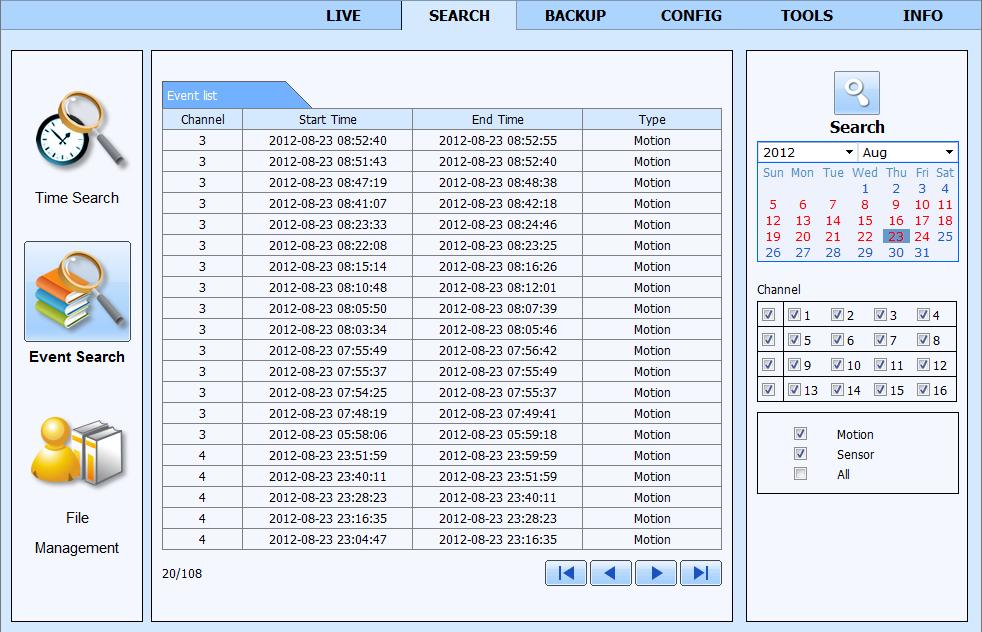The width and height of the screenshot is (982, 632).
Task: Open the BACKUP tab
Action: coord(575,16)
